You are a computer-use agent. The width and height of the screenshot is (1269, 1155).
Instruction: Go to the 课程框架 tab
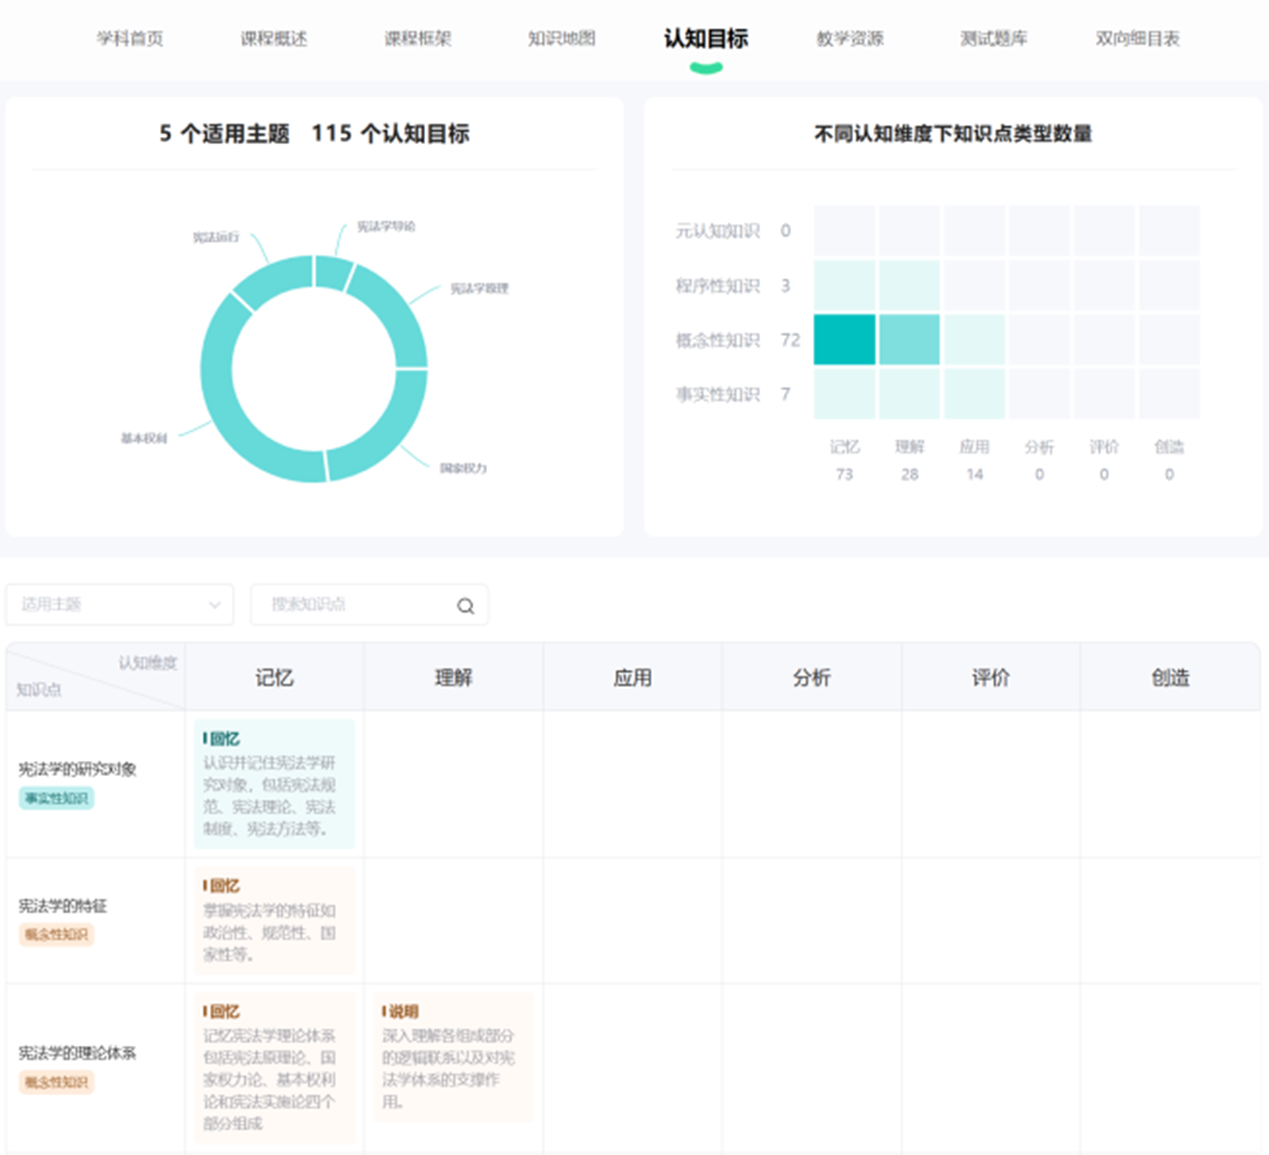pyautogui.click(x=418, y=39)
